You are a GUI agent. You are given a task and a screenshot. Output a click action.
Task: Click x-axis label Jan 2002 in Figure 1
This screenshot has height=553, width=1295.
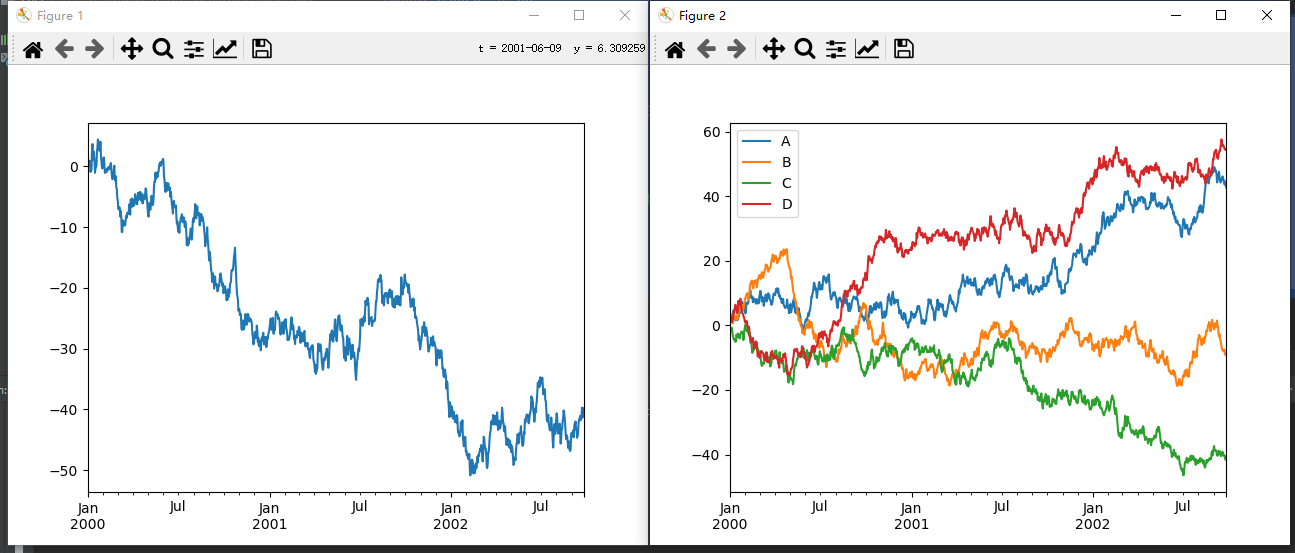click(x=450, y=515)
